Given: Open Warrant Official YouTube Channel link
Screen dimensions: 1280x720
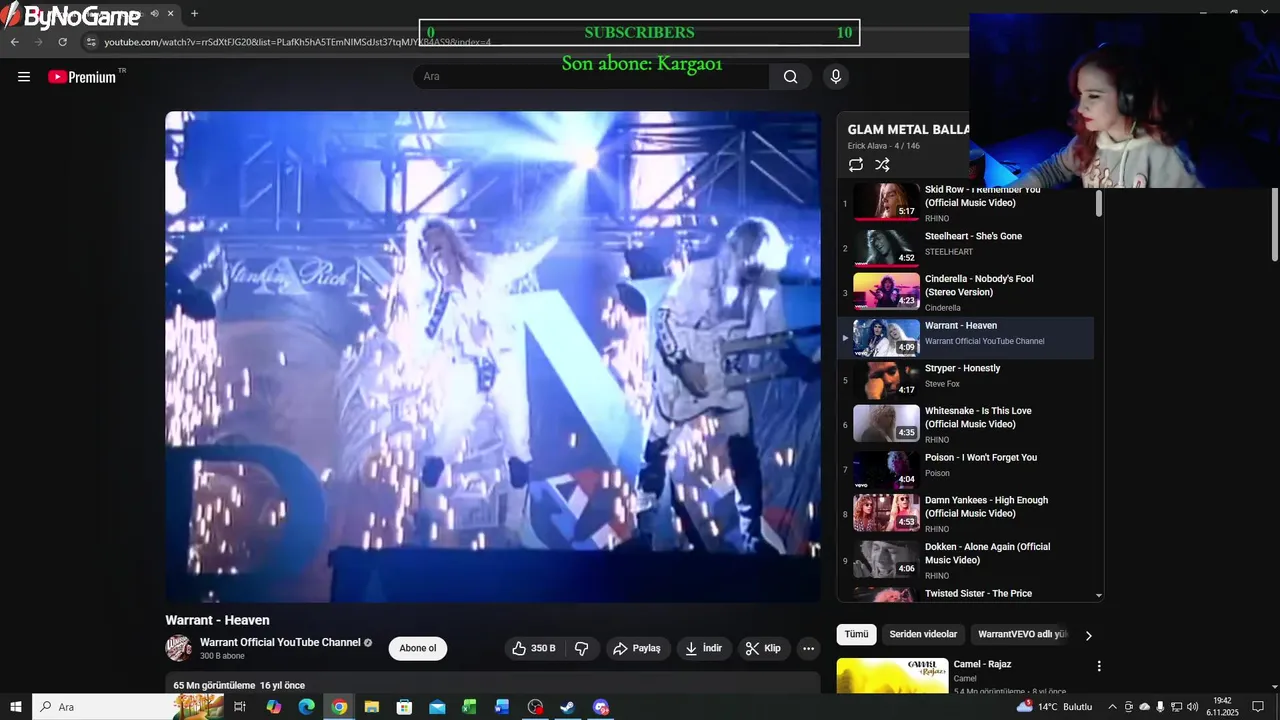Looking at the screenshot, I should pos(280,642).
